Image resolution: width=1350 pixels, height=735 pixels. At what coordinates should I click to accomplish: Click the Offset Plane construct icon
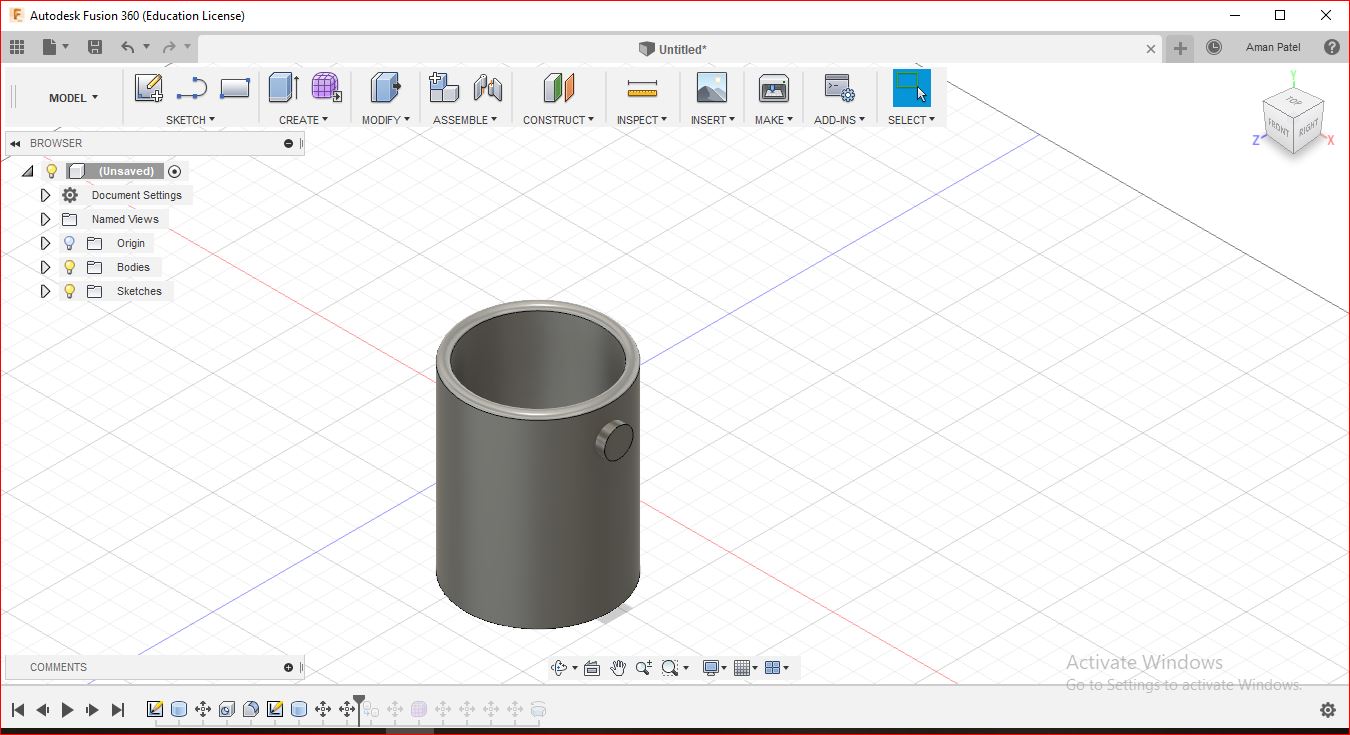(x=559, y=88)
